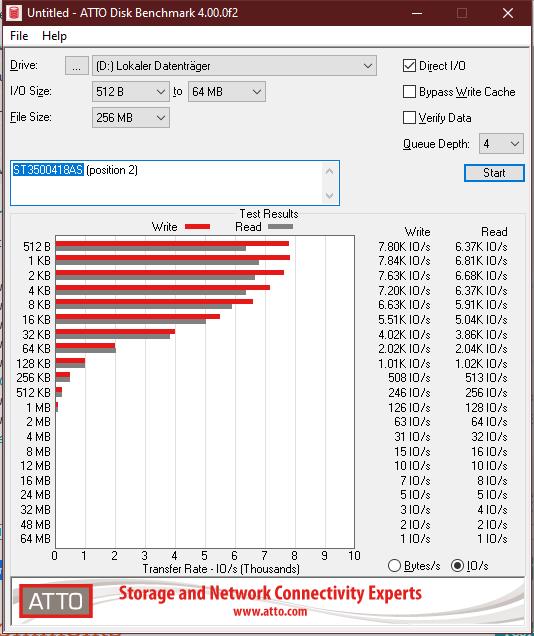Click the 512 B row label
534x636 pixels.
pyautogui.click(x=37, y=247)
